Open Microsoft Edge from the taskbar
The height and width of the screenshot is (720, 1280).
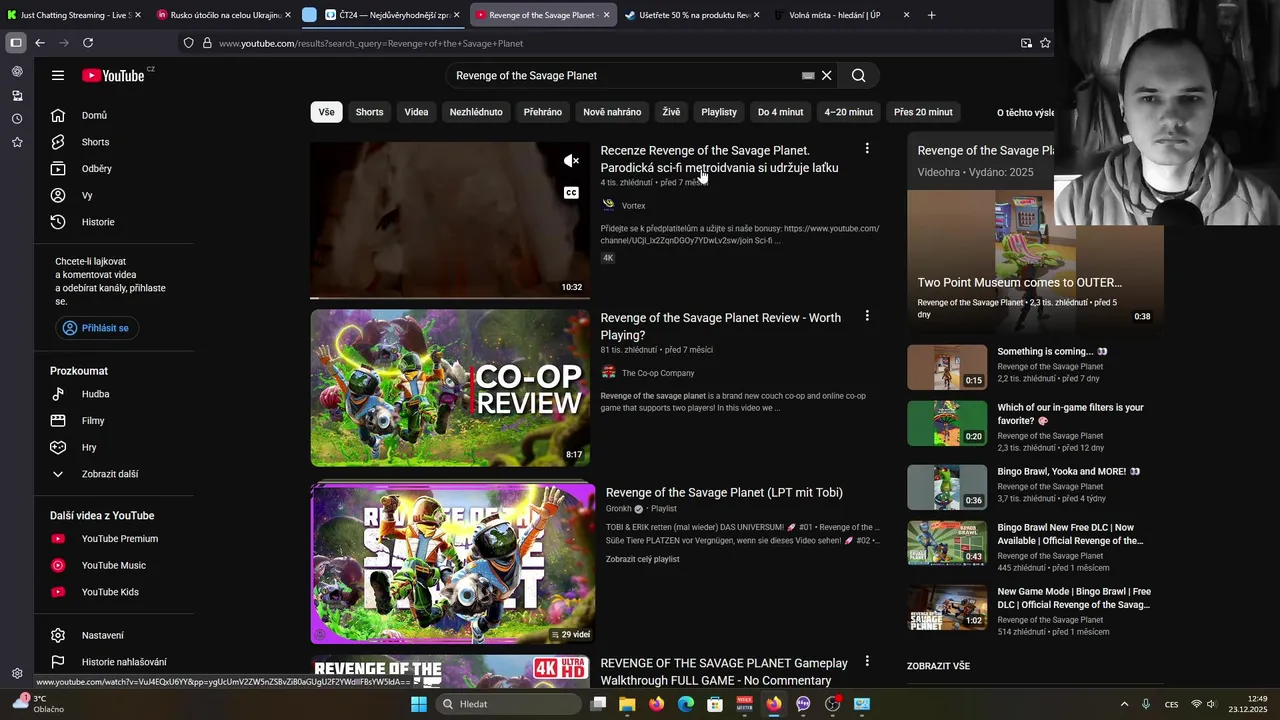(685, 704)
